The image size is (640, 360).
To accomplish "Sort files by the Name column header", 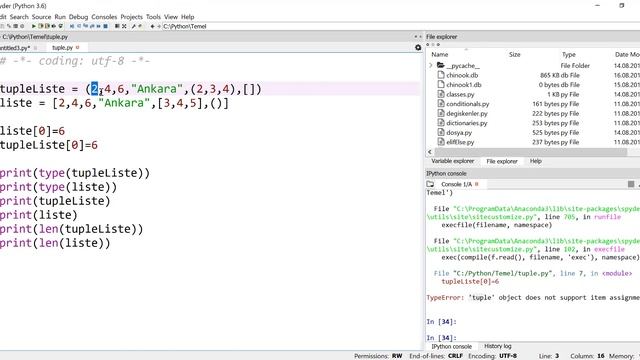I will 440,54.
